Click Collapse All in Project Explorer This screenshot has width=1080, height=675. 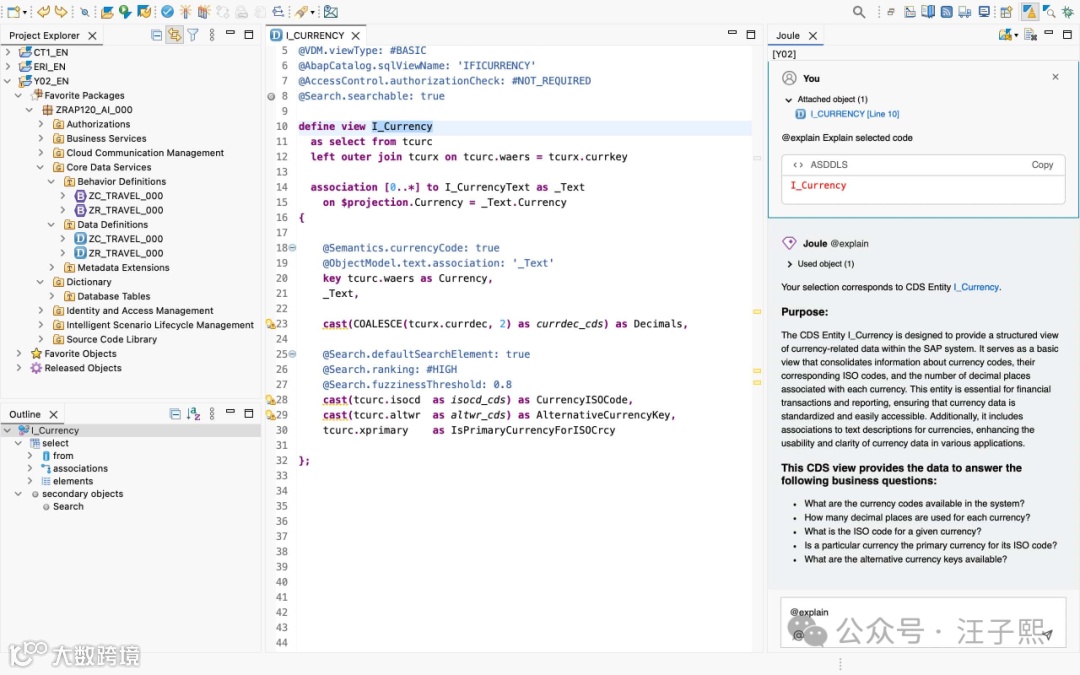click(x=156, y=35)
